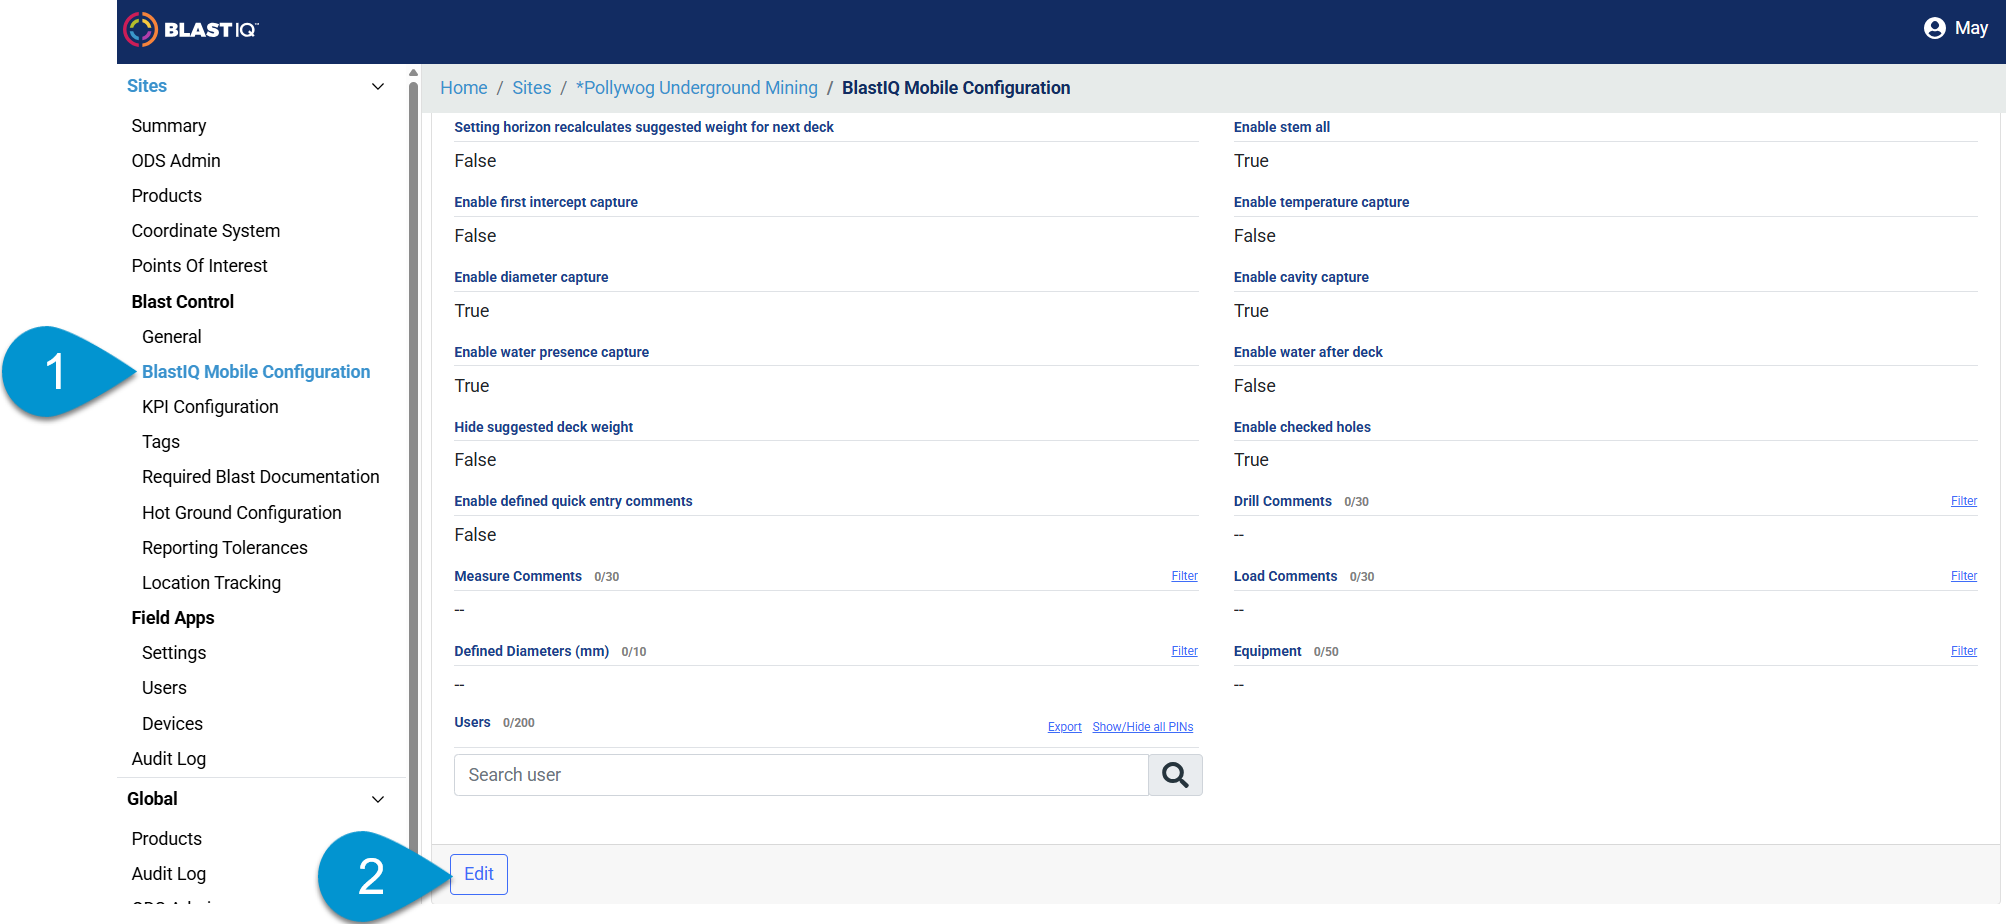
Task: Click Filter link for Measure Comments
Action: (x=1185, y=576)
